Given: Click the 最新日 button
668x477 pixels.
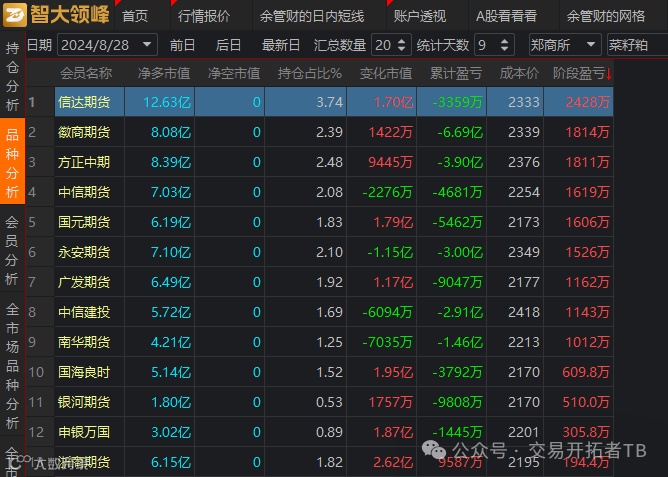Looking at the screenshot, I should click(281, 45).
